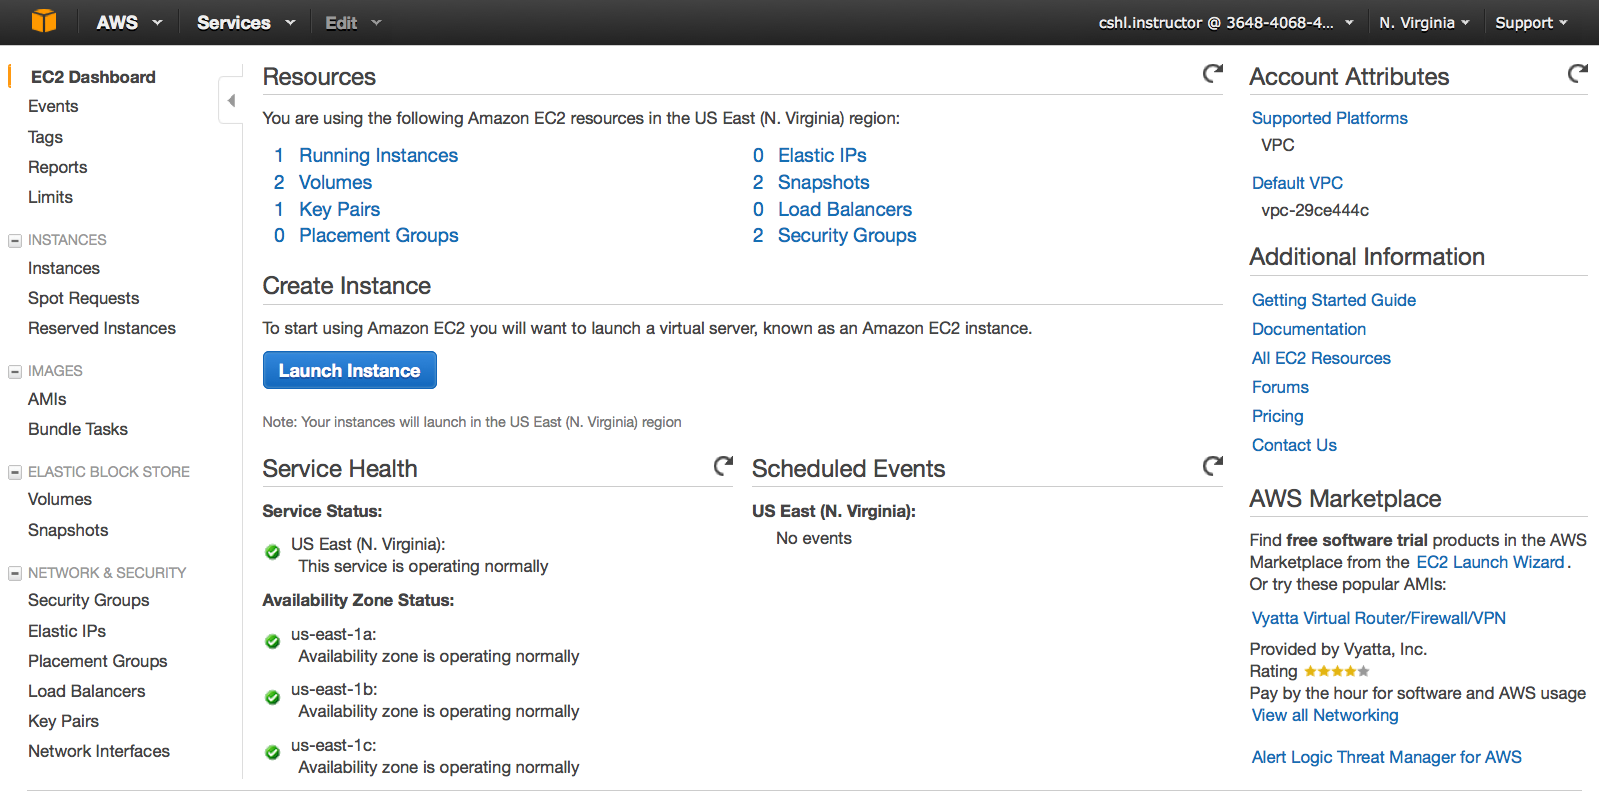Open the Support dropdown menu
Image resolution: width=1599 pixels, height=799 pixels.
click(1531, 22)
